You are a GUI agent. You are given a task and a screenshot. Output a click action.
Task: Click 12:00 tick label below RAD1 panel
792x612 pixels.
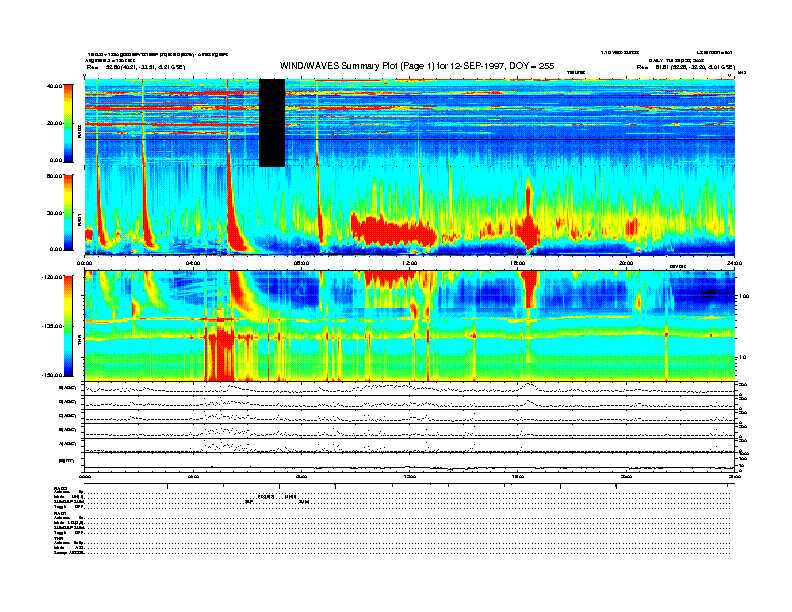click(410, 263)
